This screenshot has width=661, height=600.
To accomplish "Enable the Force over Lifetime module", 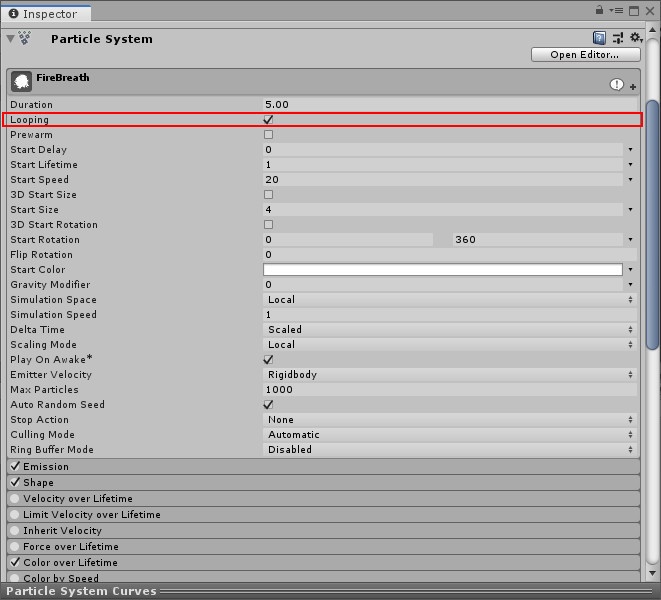I will (x=15, y=546).
